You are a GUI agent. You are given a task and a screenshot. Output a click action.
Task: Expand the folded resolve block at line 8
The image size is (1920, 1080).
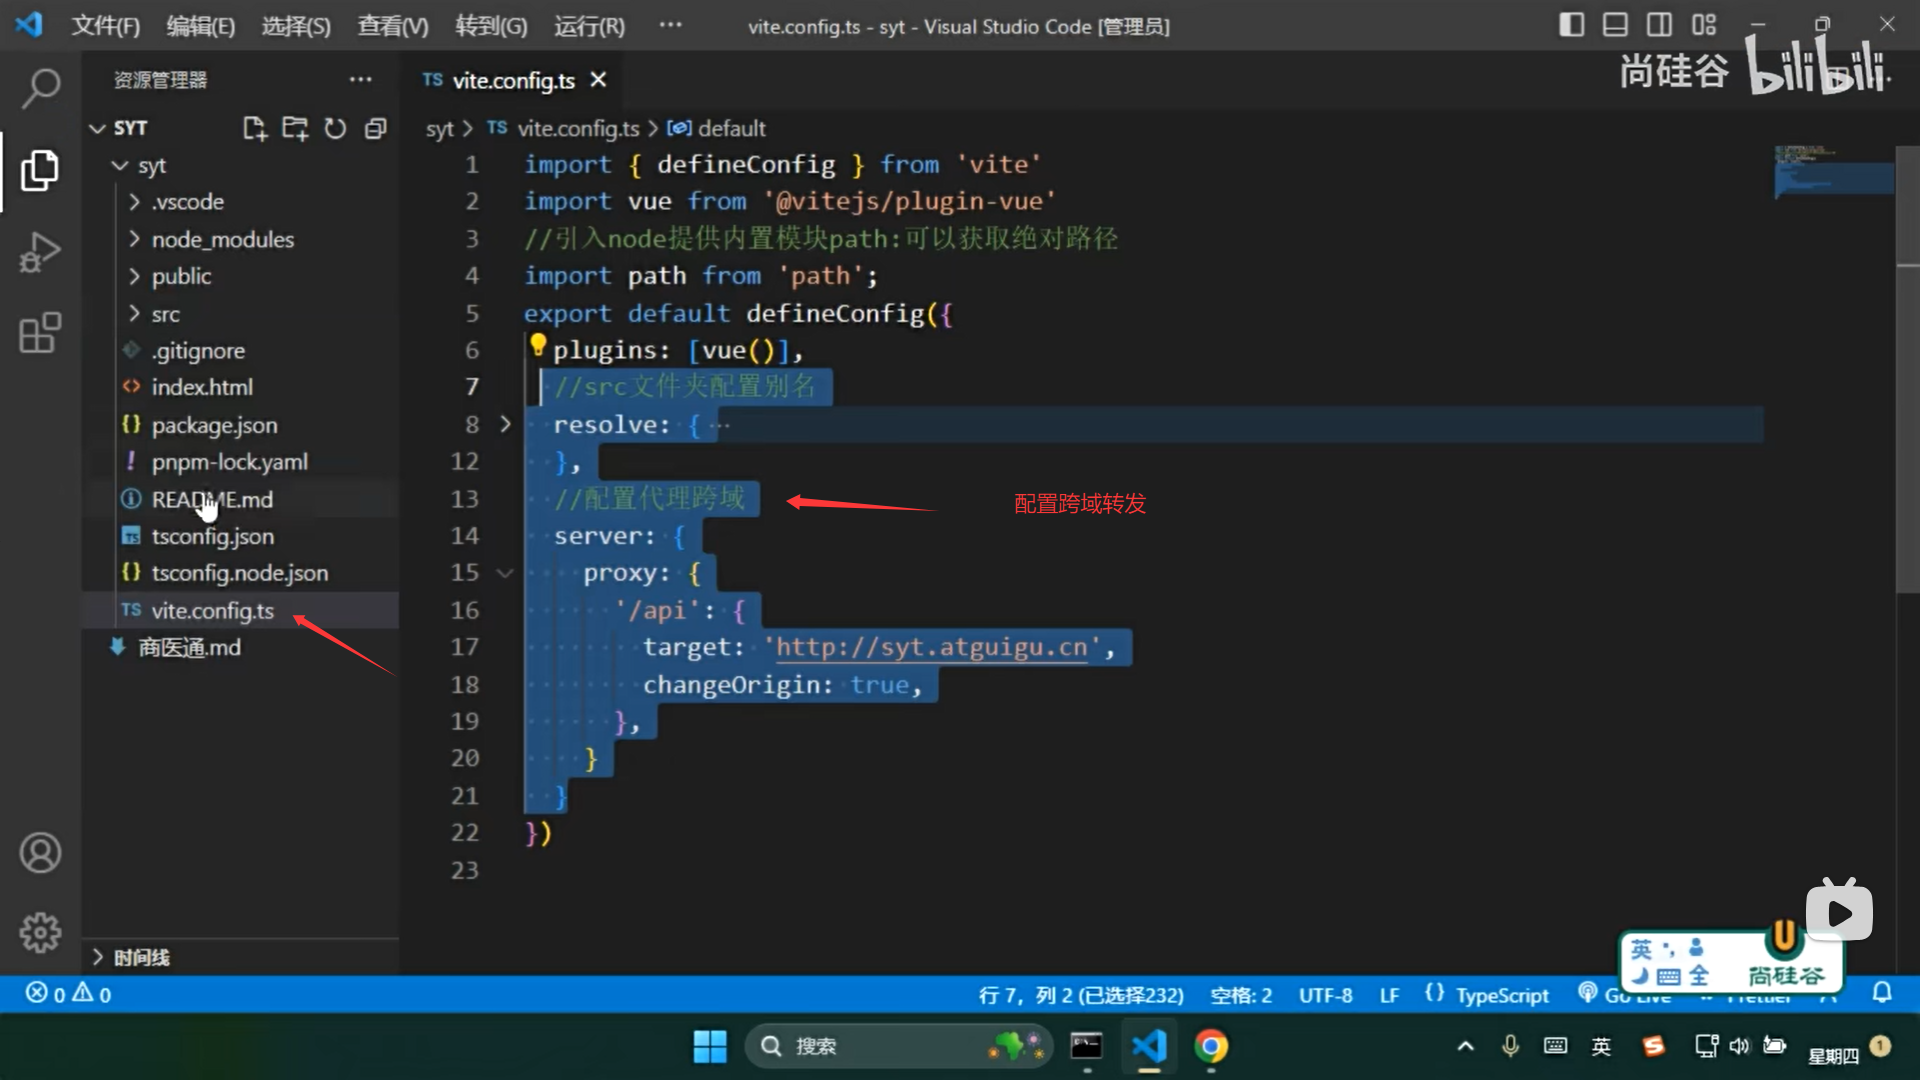[505, 425]
